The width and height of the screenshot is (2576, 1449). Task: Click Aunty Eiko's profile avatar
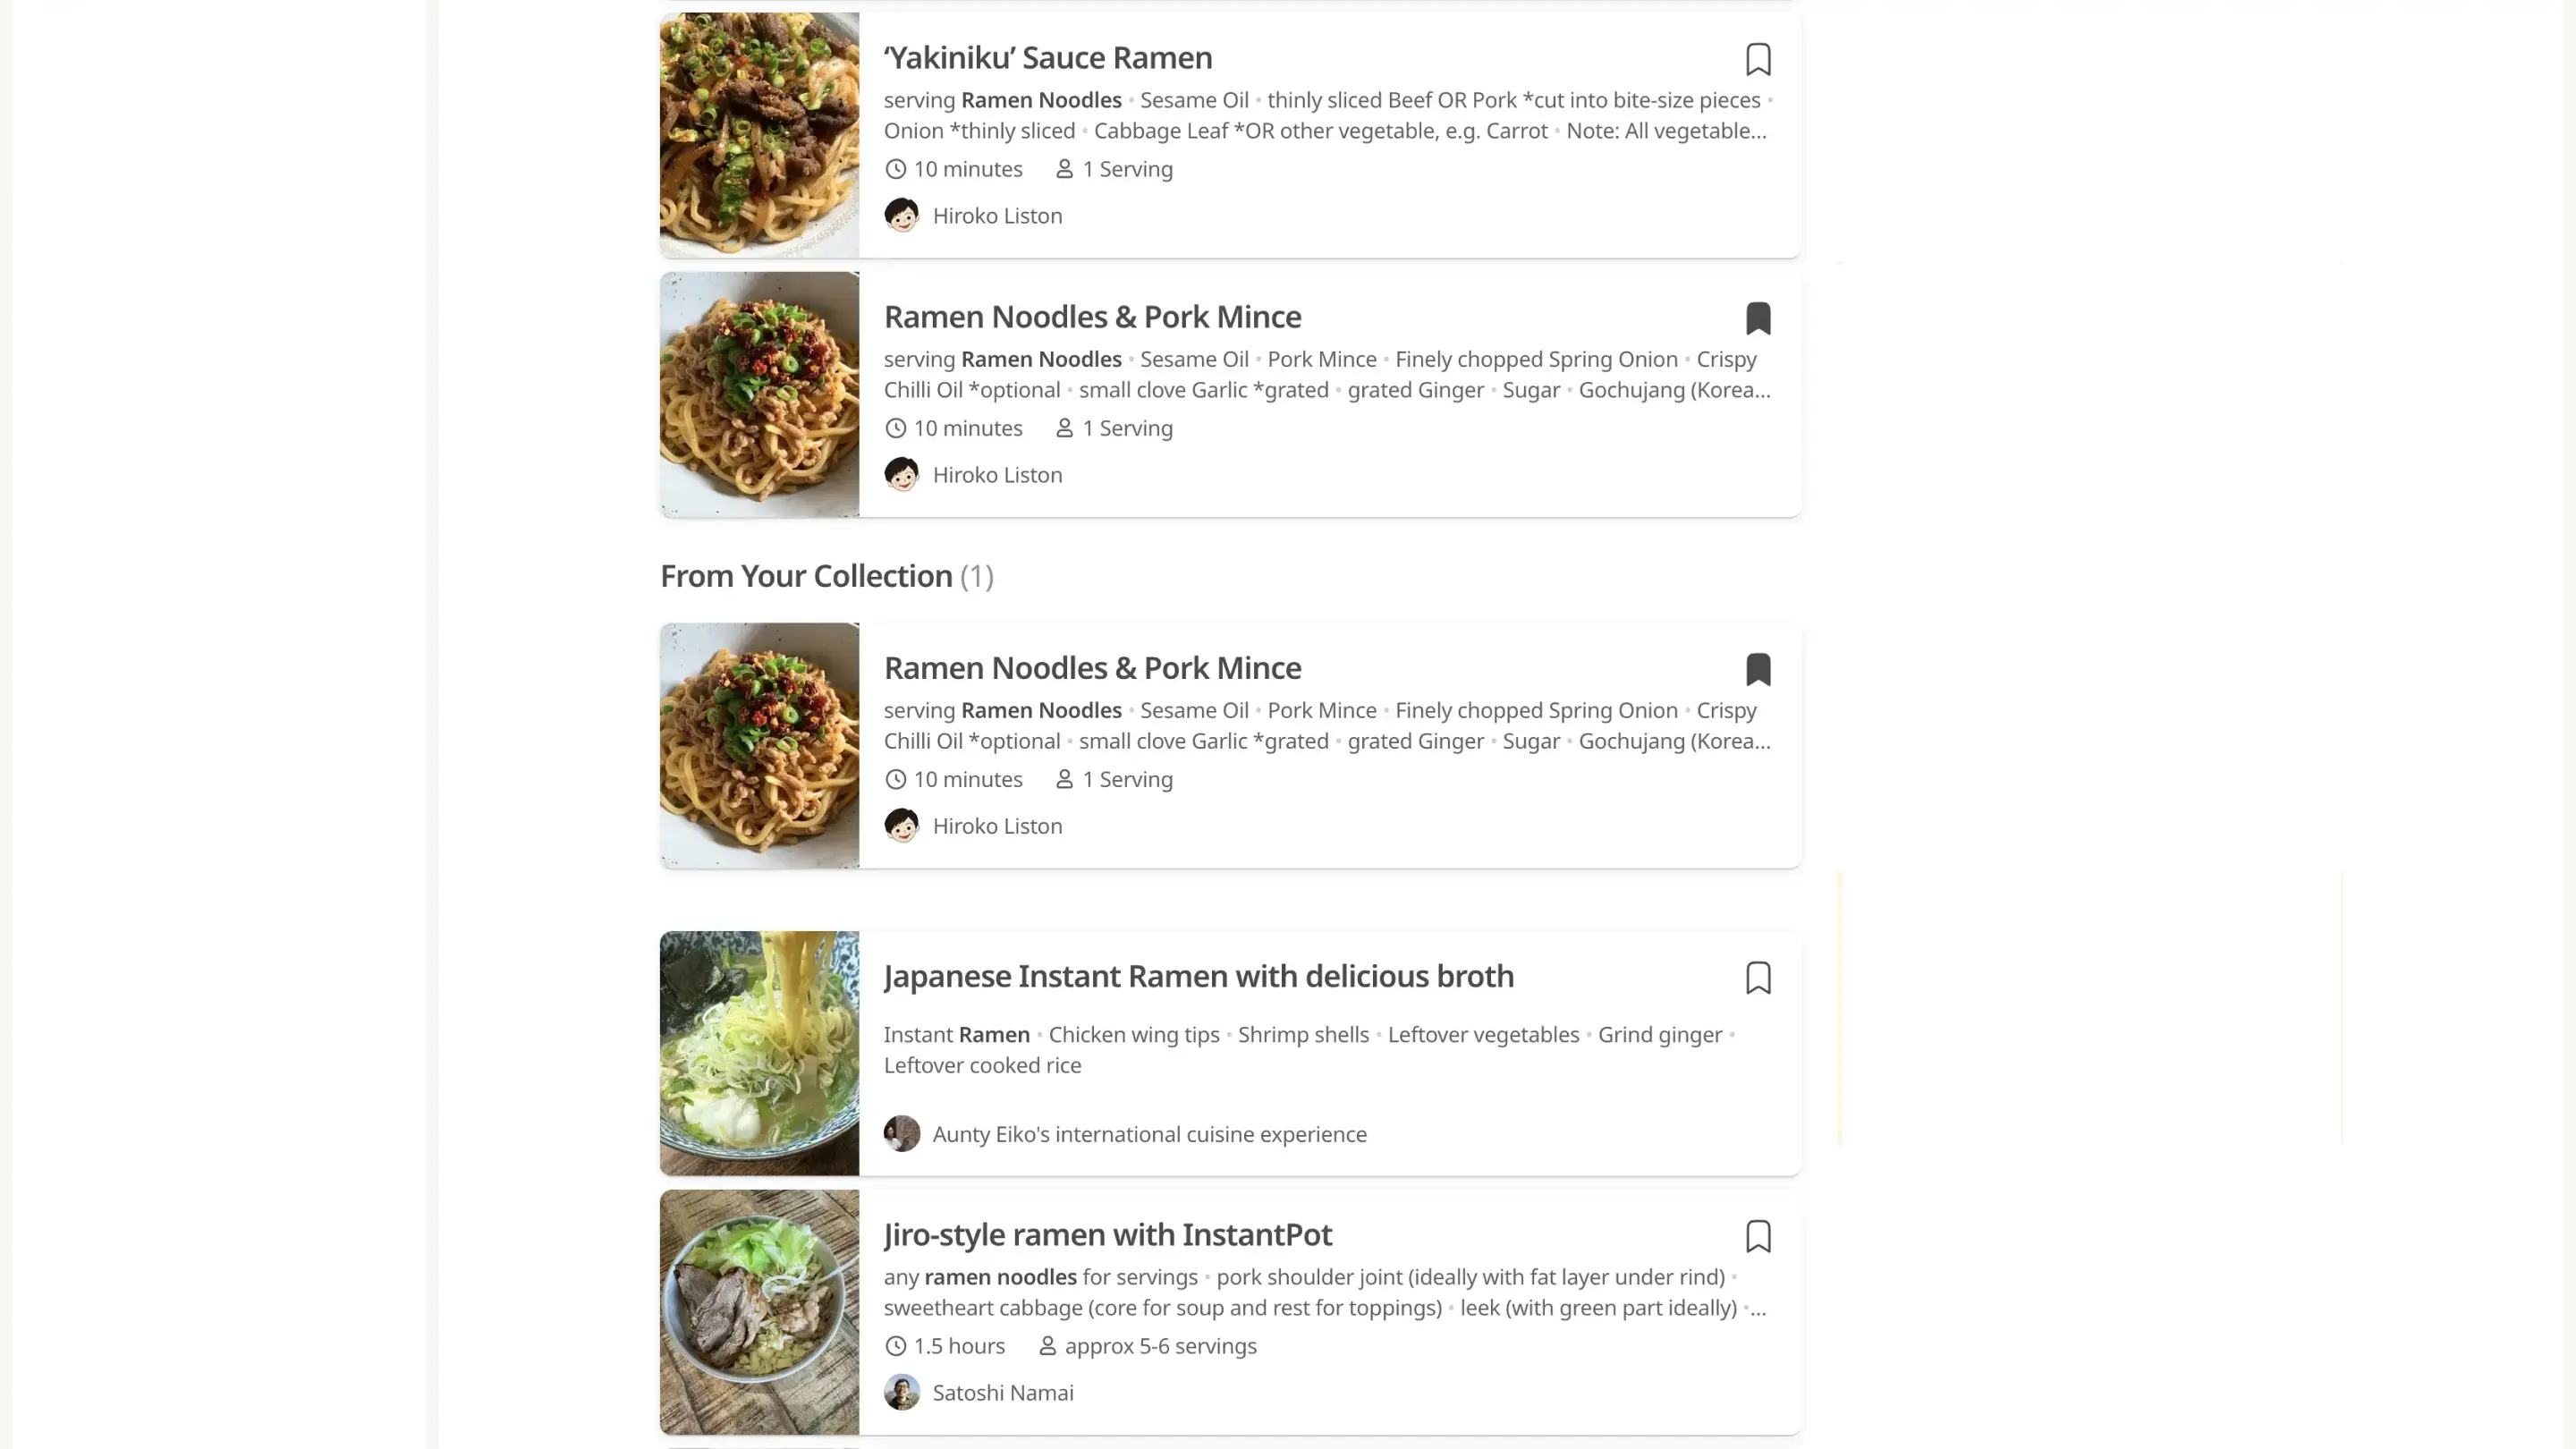[x=901, y=1134]
